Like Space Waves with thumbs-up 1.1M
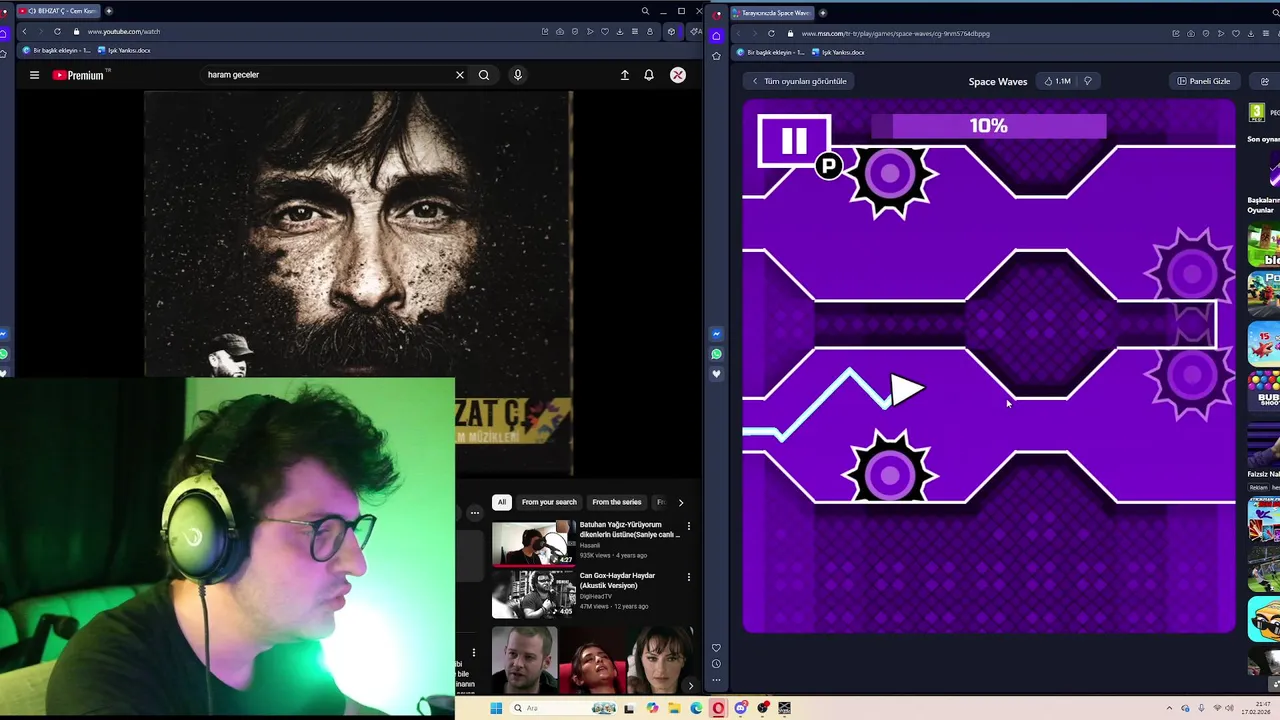 coord(1057,81)
